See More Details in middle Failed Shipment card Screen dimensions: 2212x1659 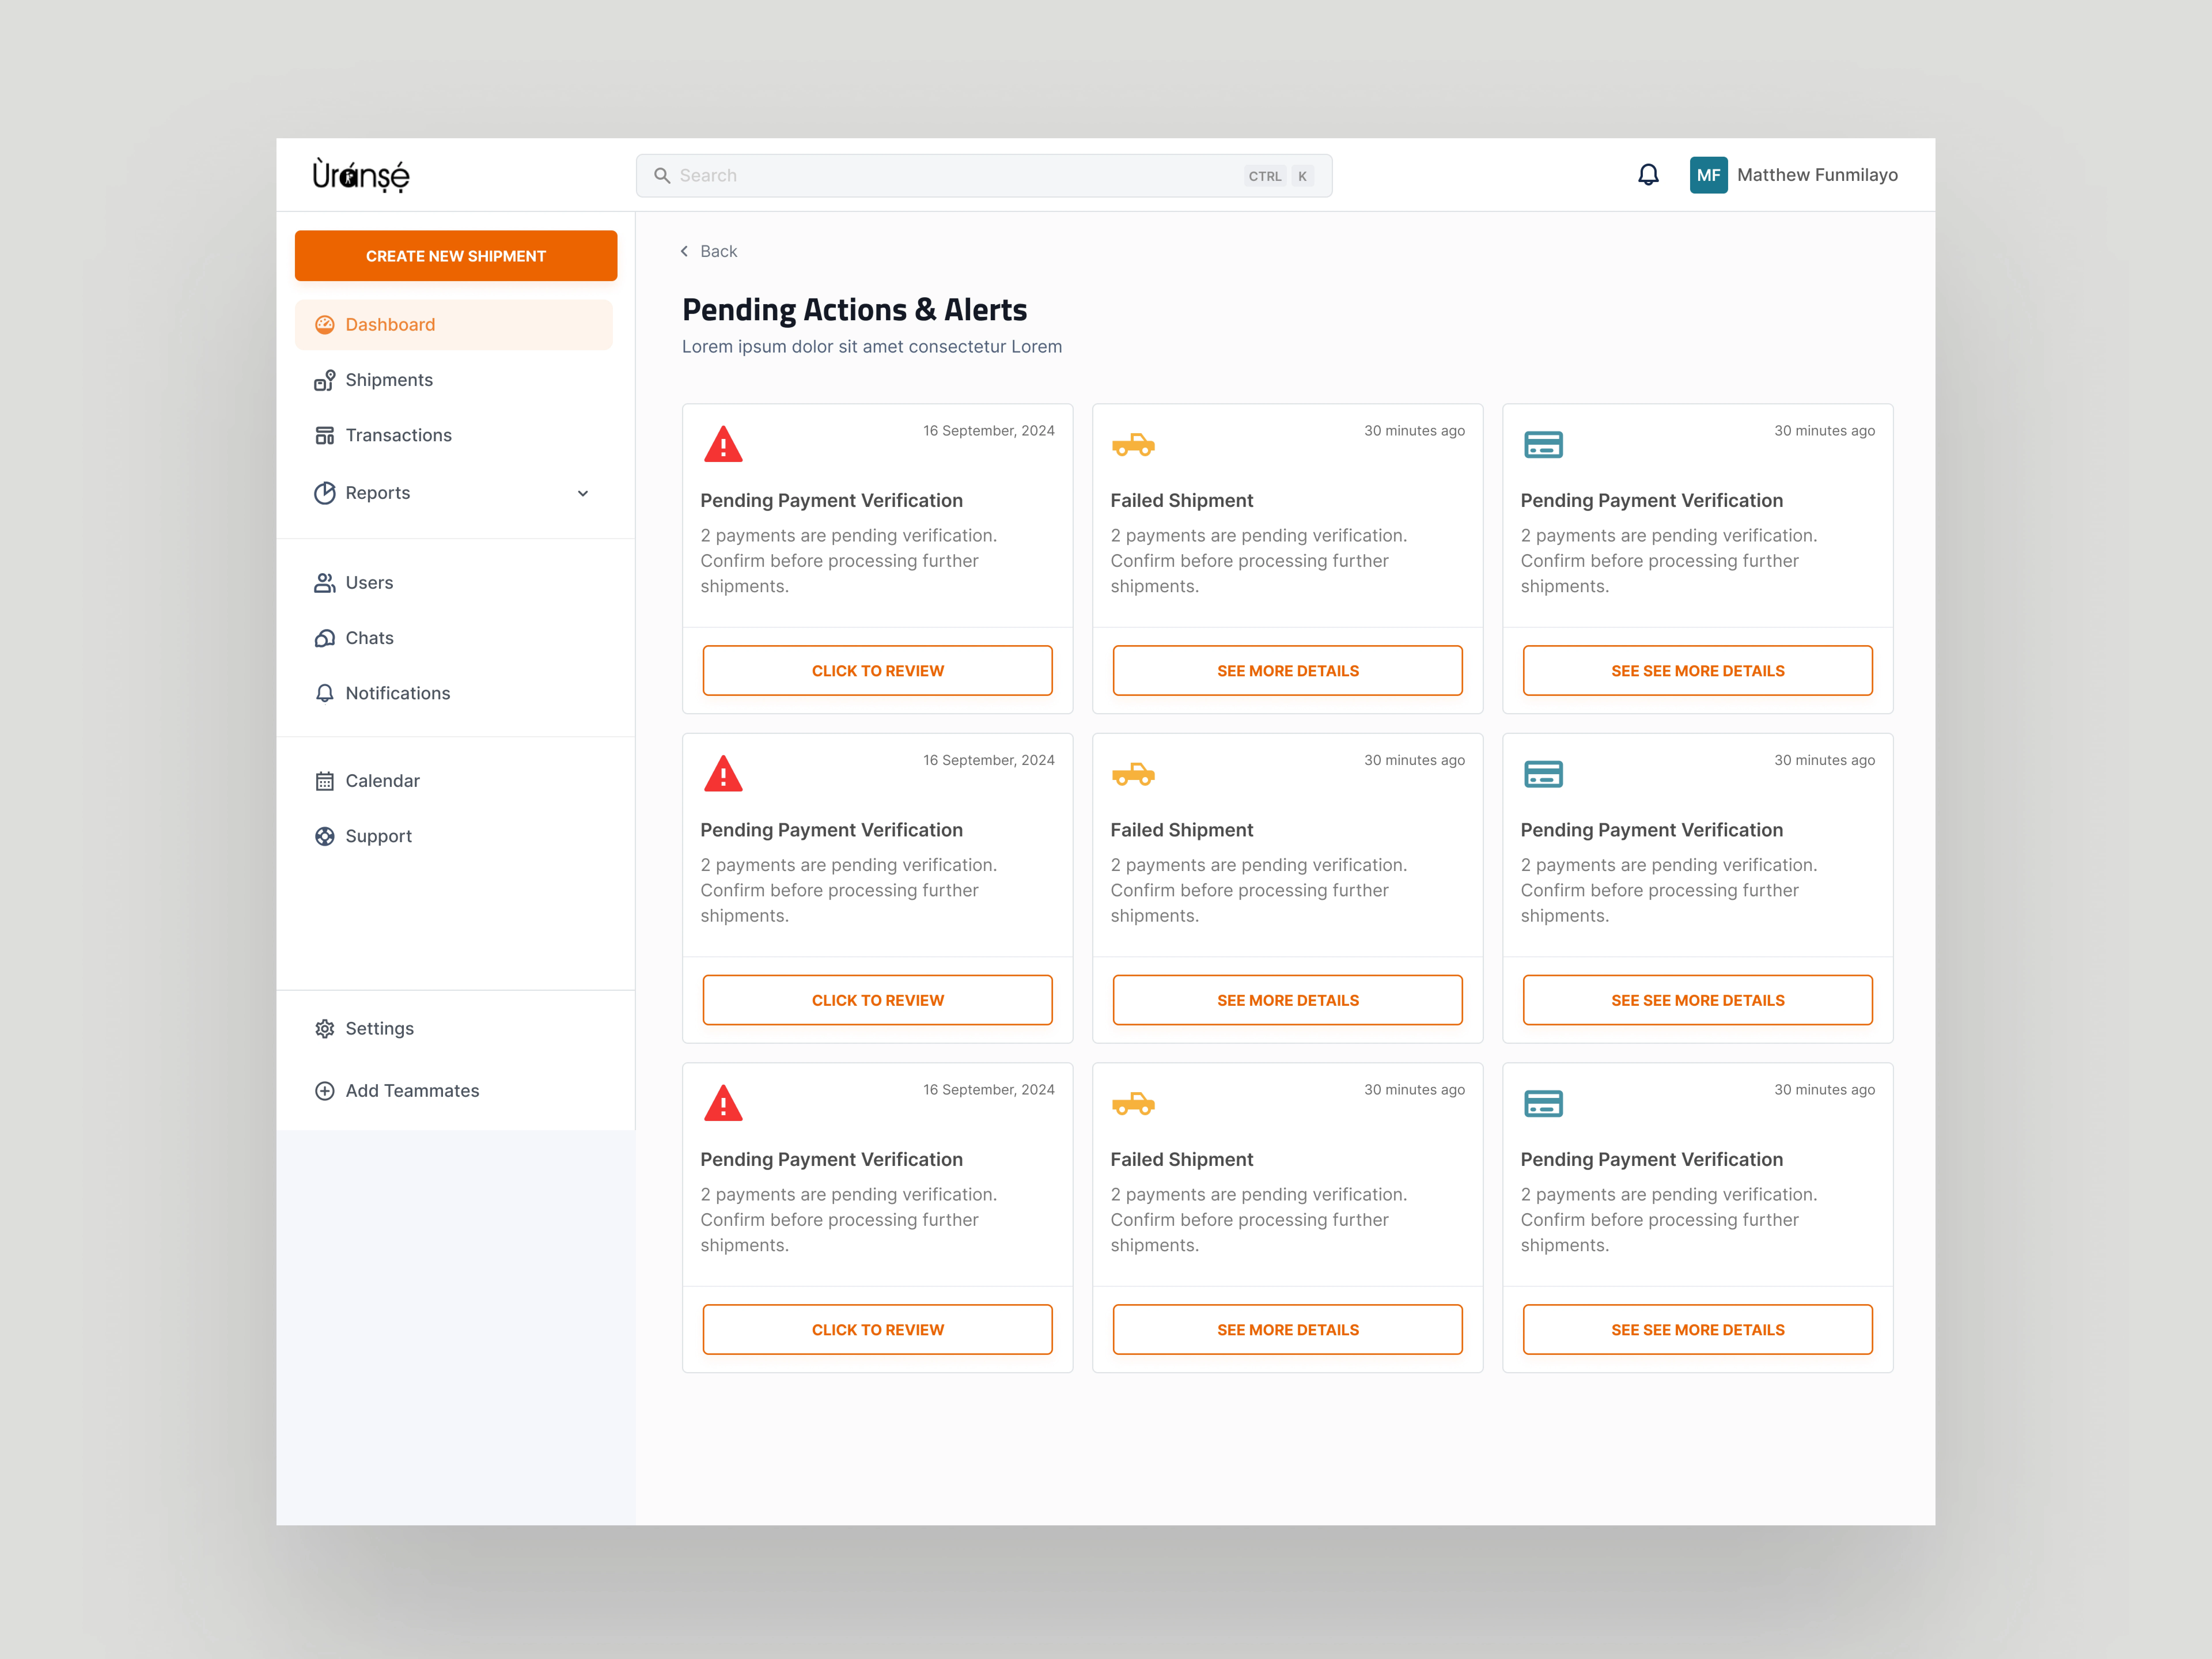coord(1288,1000)
